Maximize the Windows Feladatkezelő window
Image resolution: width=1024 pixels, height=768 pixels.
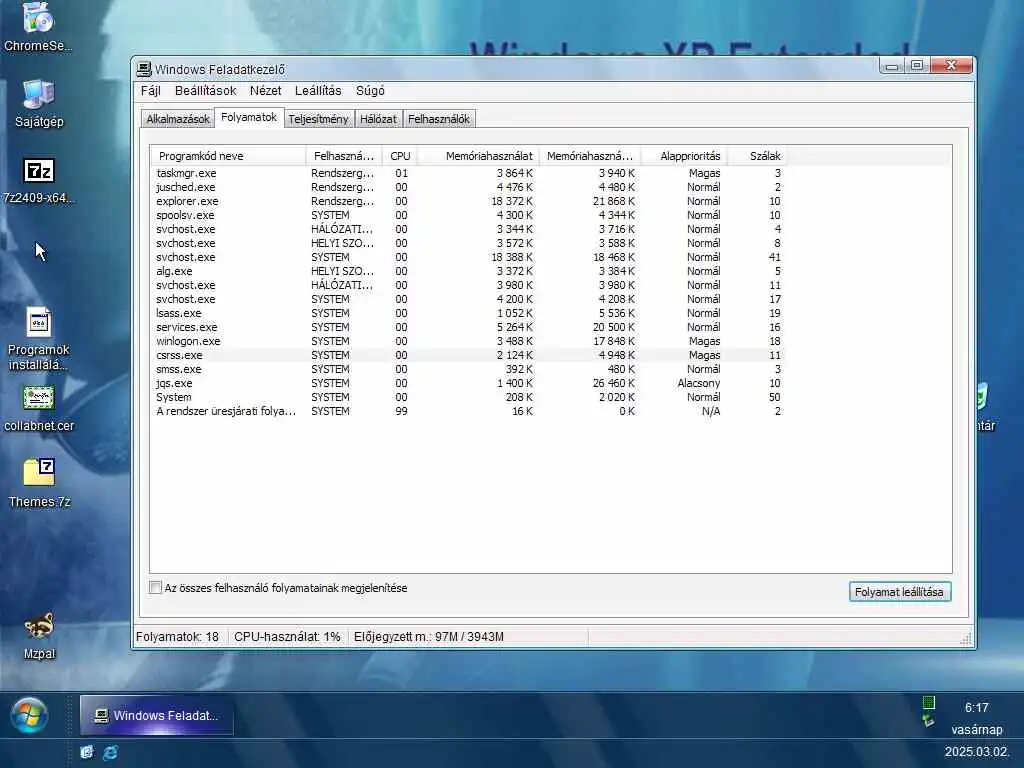pos(917,65)
